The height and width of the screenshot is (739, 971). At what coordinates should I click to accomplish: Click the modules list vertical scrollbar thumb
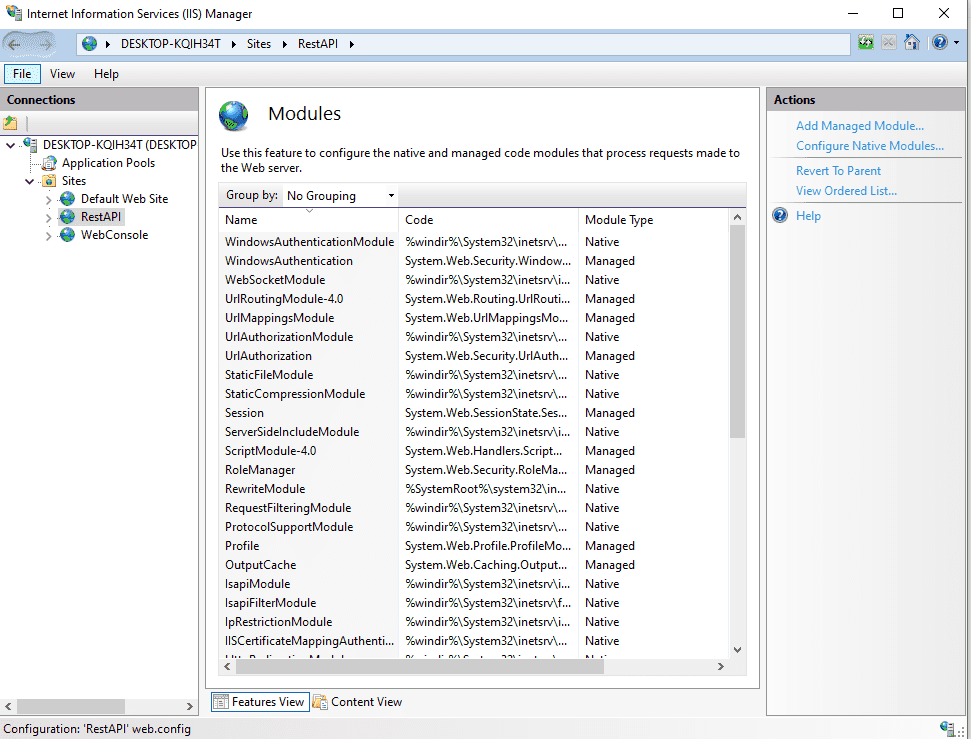(737, 331)
